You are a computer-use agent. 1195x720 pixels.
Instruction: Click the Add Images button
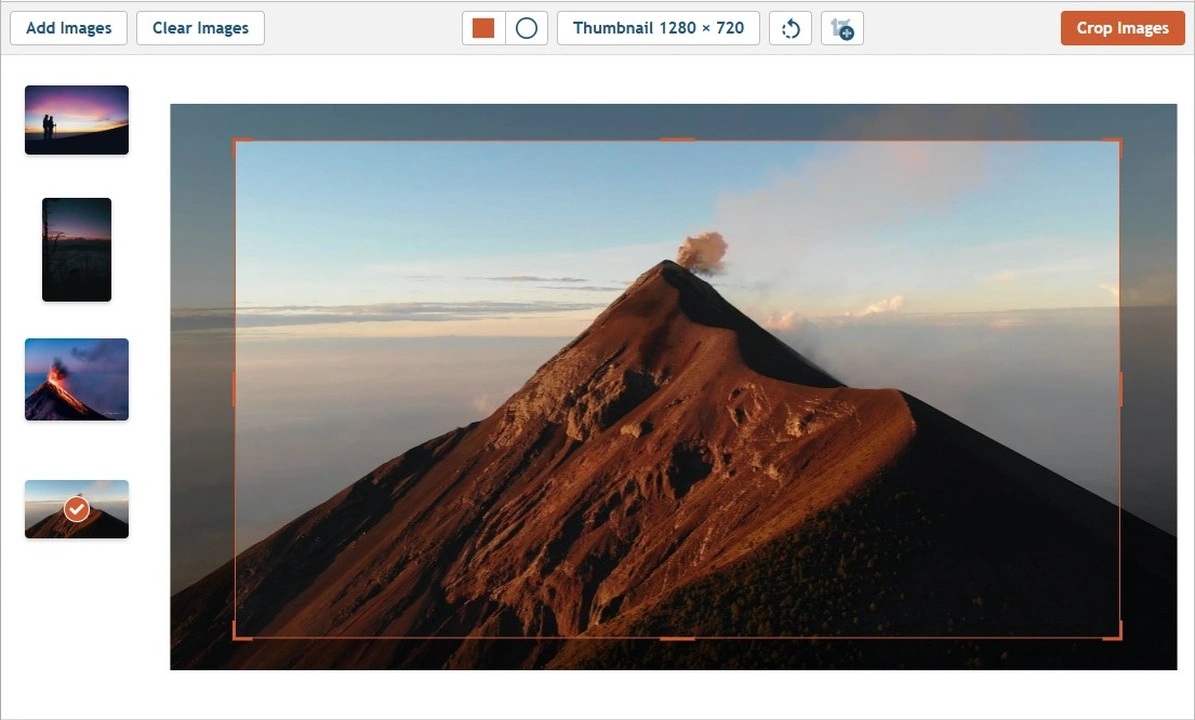coord(68,28)
